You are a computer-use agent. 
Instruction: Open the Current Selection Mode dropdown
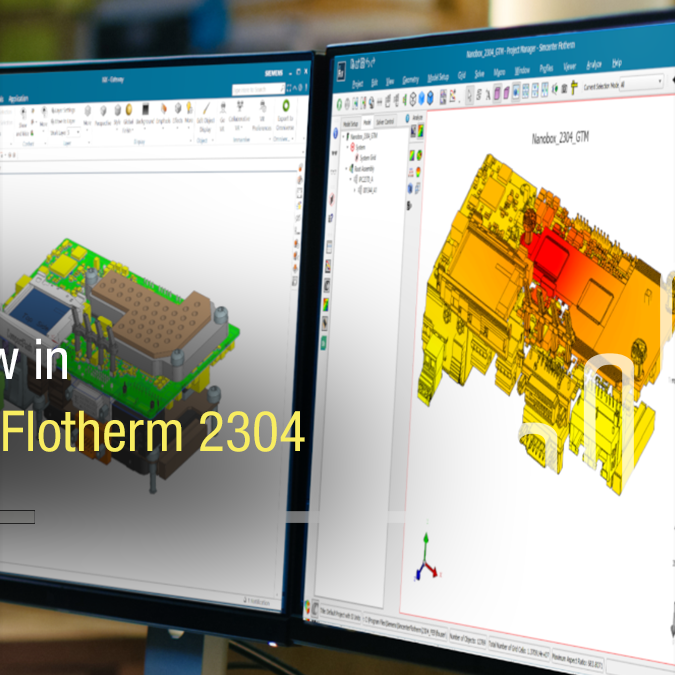click(x=641, y=83)
